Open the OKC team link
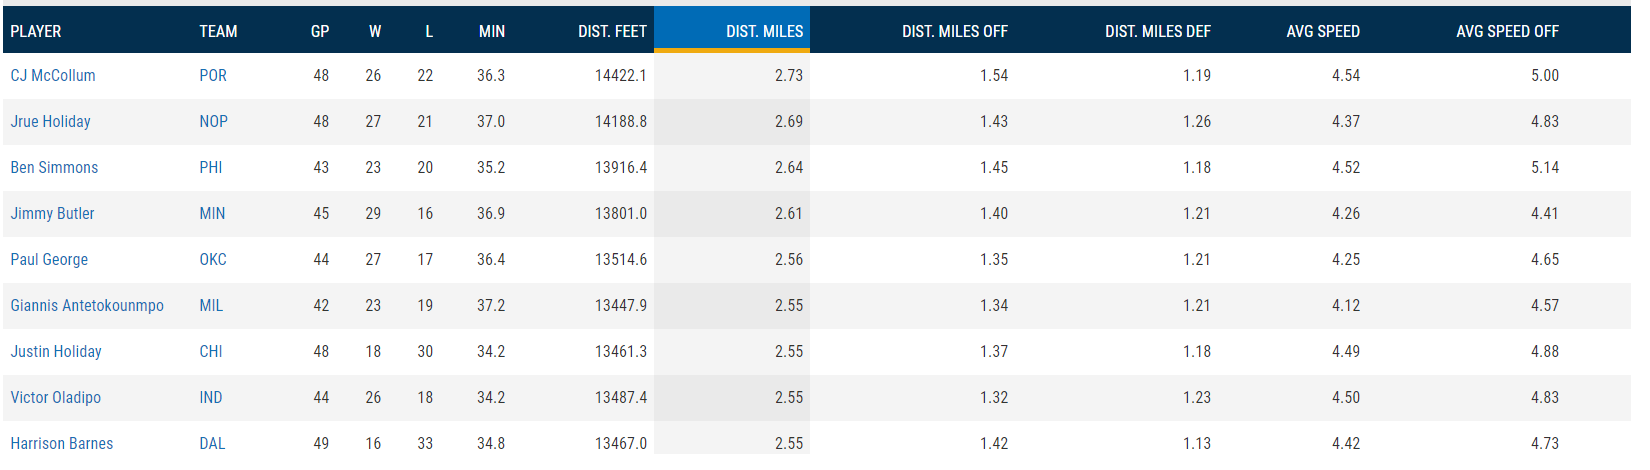The height and width of the screenshot is (470, 1650). (x=213, y=260)
